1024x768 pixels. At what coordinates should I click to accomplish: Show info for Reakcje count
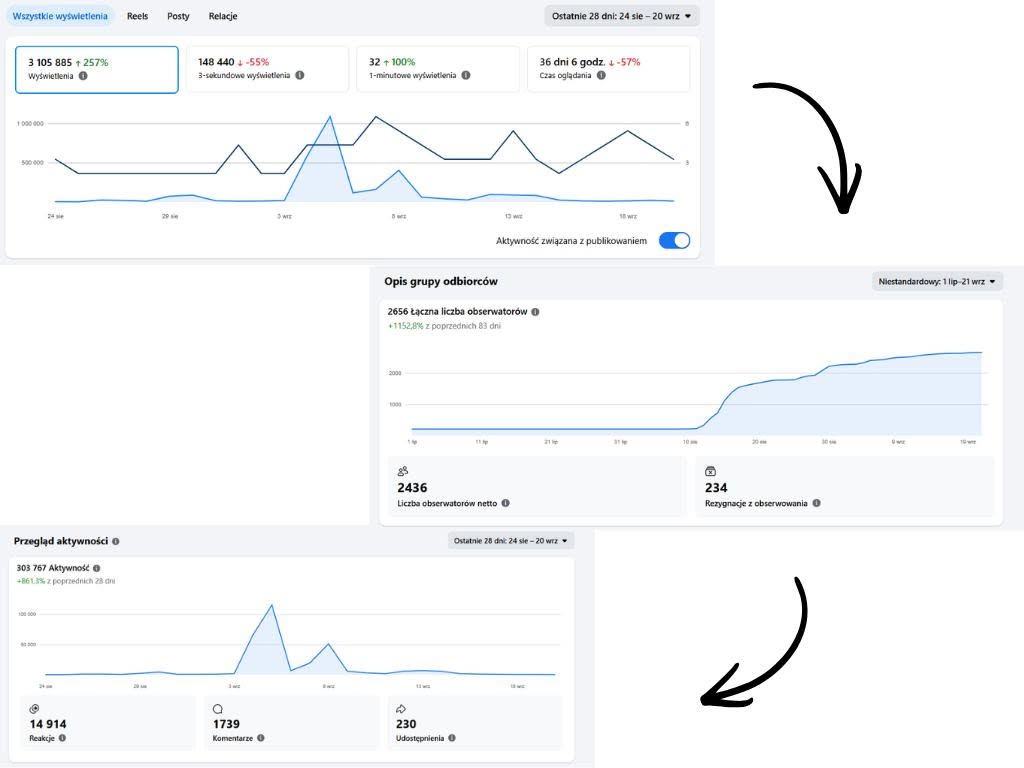click(x=63, y=738)
